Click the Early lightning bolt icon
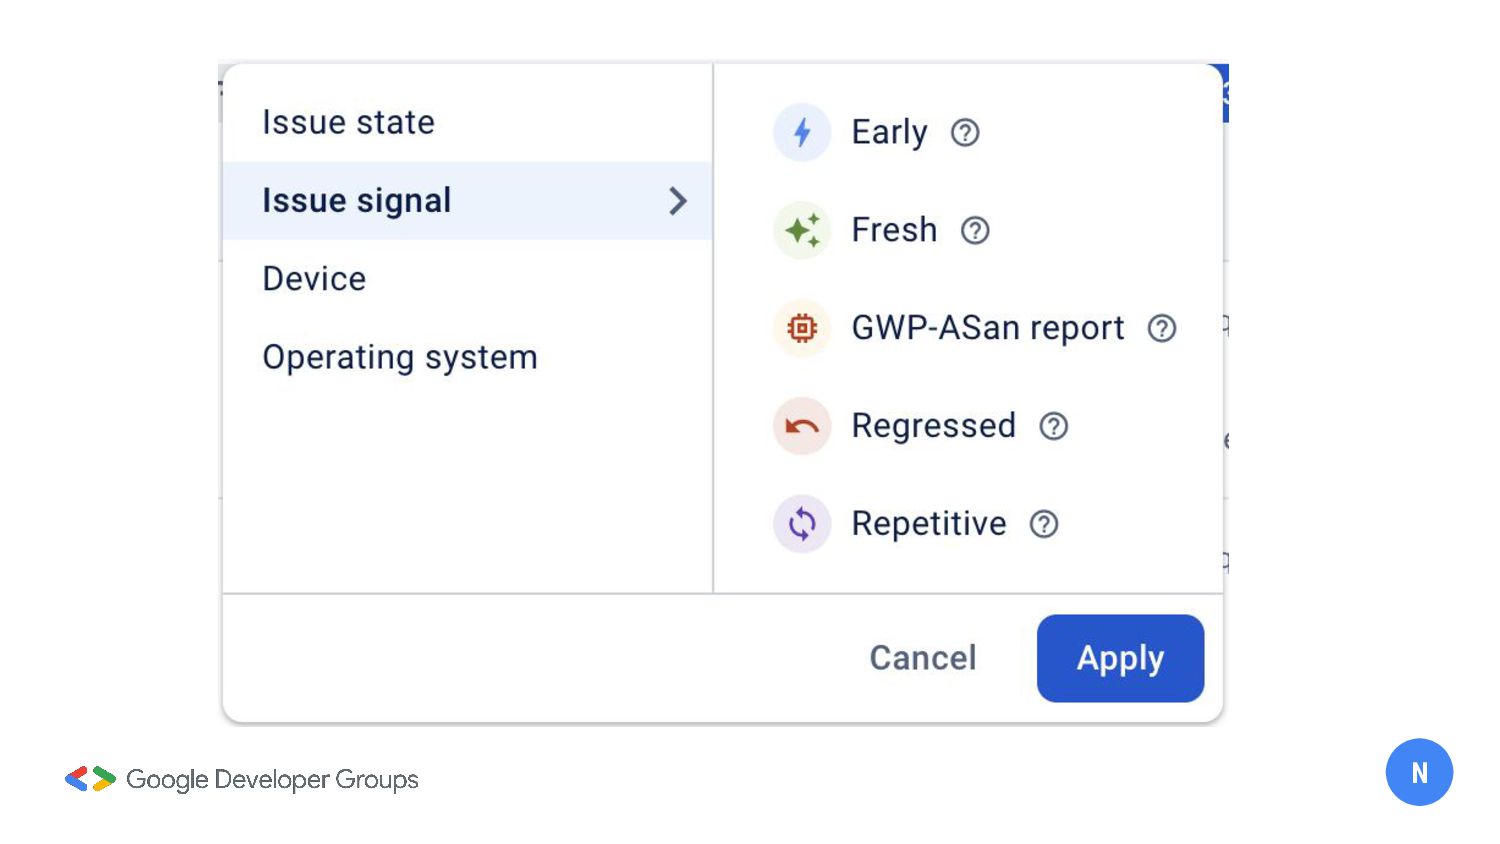The image size is (1500, 844). (x=802, y=132)
